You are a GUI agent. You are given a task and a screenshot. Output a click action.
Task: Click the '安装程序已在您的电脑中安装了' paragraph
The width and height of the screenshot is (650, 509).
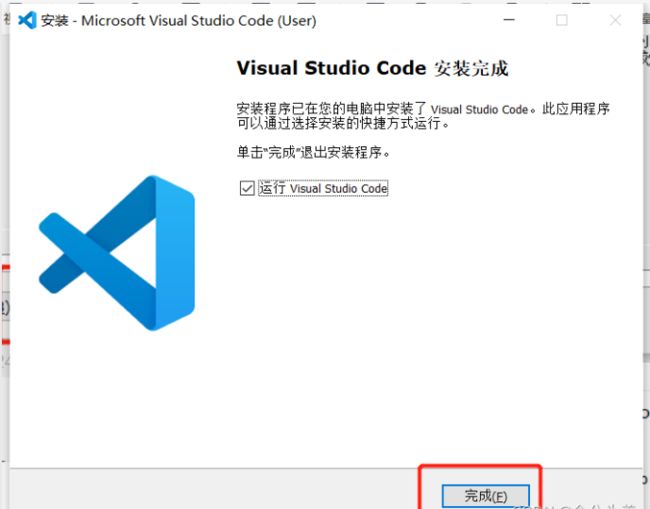[423, 116]
